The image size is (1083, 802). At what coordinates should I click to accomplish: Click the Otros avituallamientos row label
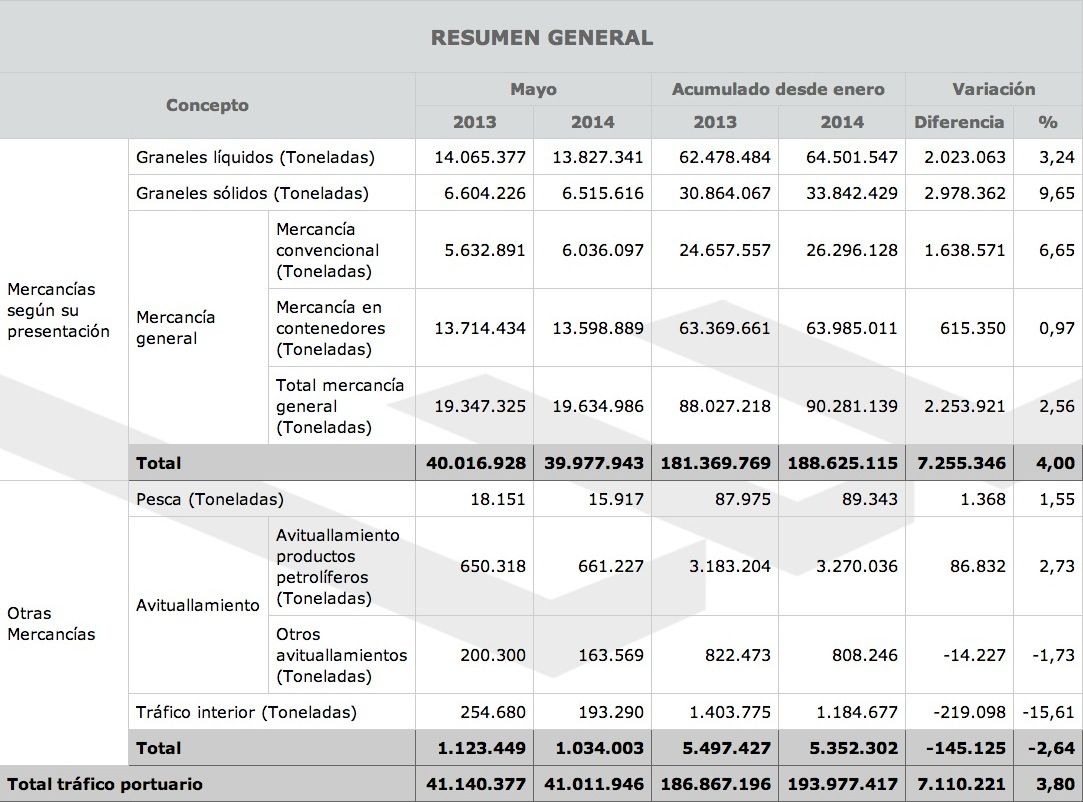341,655
